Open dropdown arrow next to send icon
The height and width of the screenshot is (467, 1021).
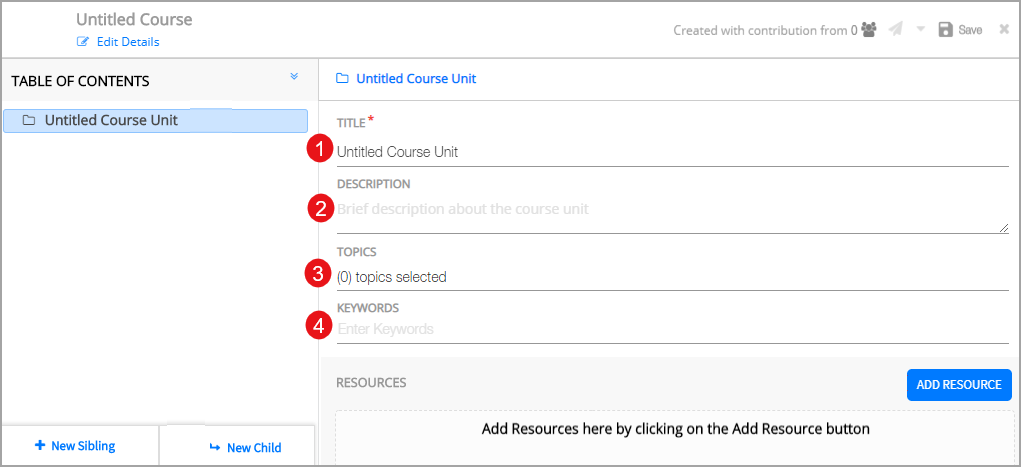(x=921, y=30)
